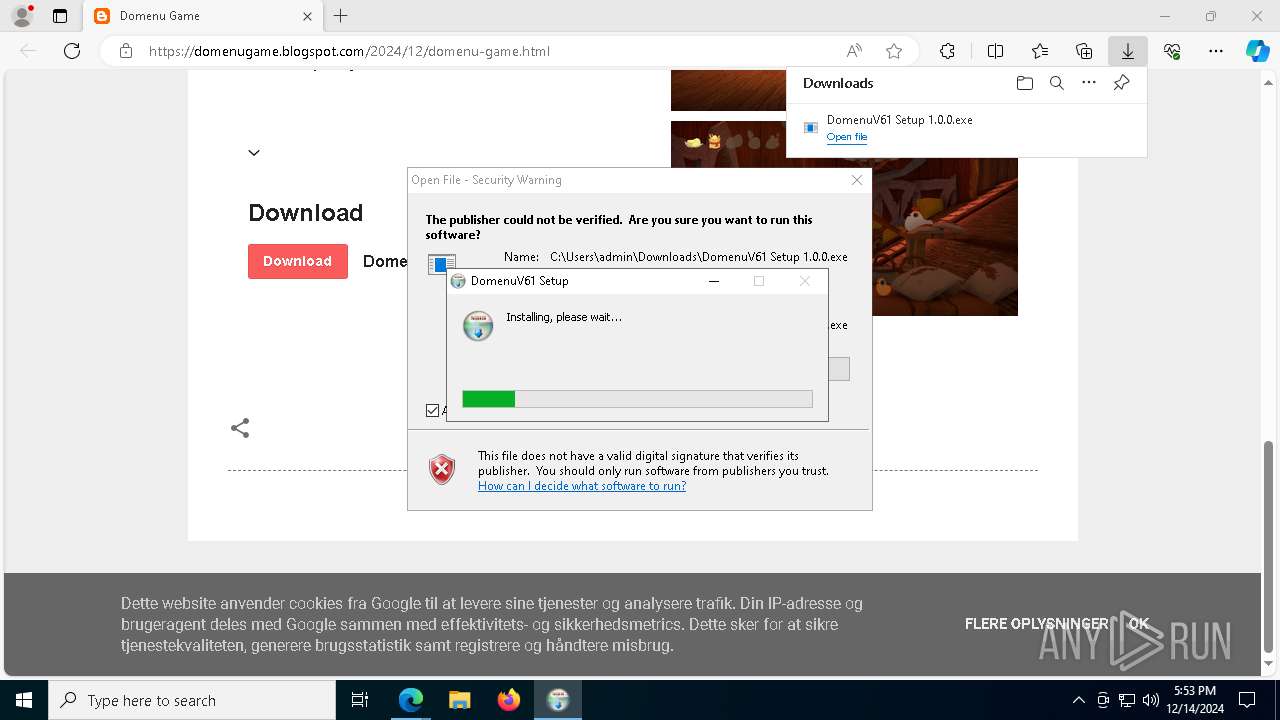Select the setup installer taskbar item
Viewport: 1280px width, 720px height.
[x=557, y=700]
